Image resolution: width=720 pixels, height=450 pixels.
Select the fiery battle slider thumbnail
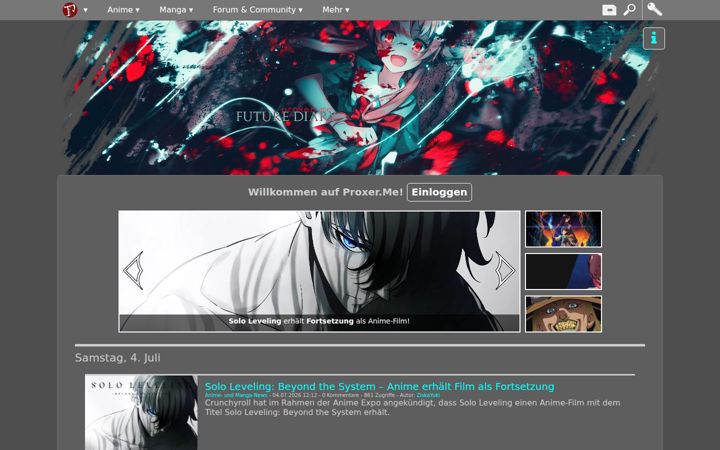tap(563, 229)
